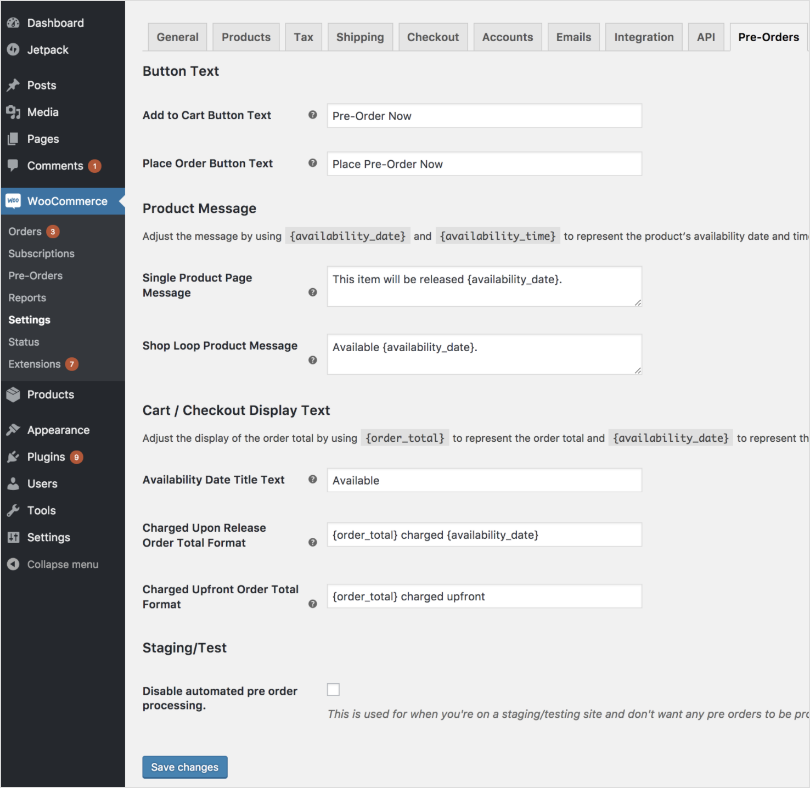This screenshot has height=788, width=810.
Task: Open the Pre-Orders submenu link
Action: tap(36, 276)
